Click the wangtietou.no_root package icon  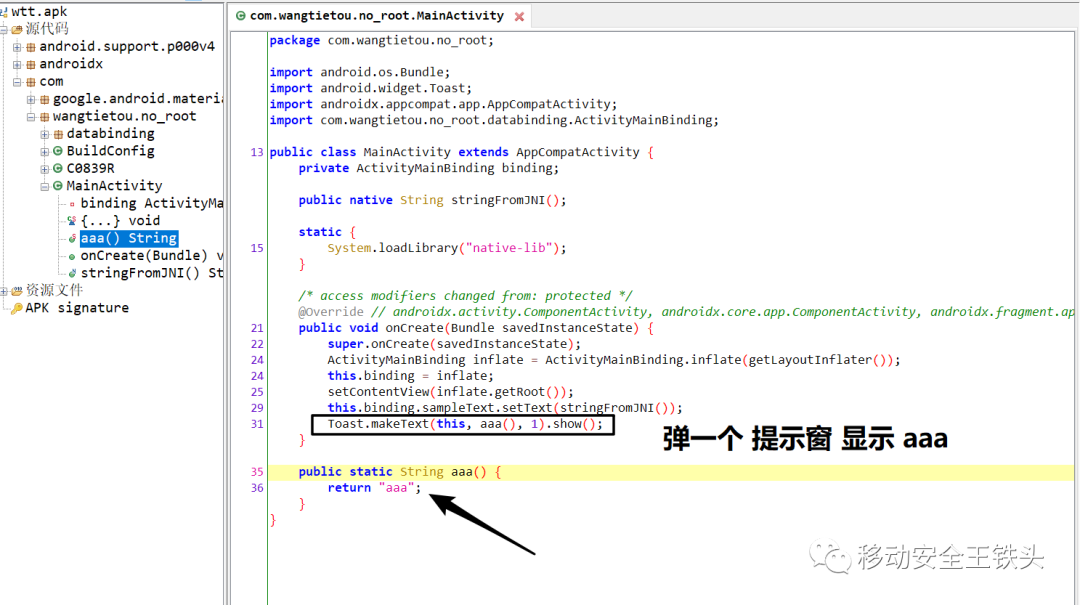coord(44,116)
